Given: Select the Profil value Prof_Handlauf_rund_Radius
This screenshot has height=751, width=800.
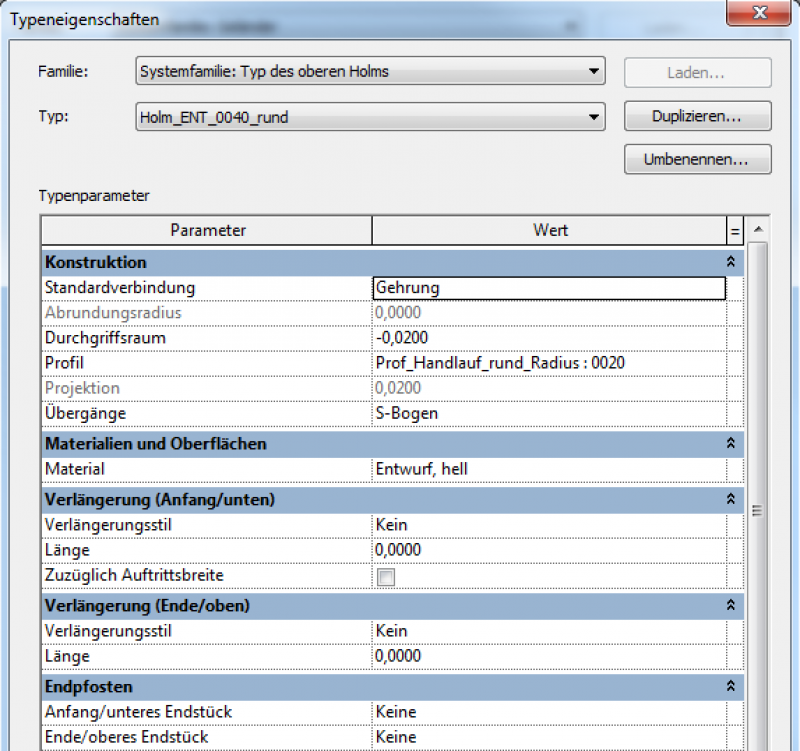Looking at the screenshot, I should tap(548, 363).
